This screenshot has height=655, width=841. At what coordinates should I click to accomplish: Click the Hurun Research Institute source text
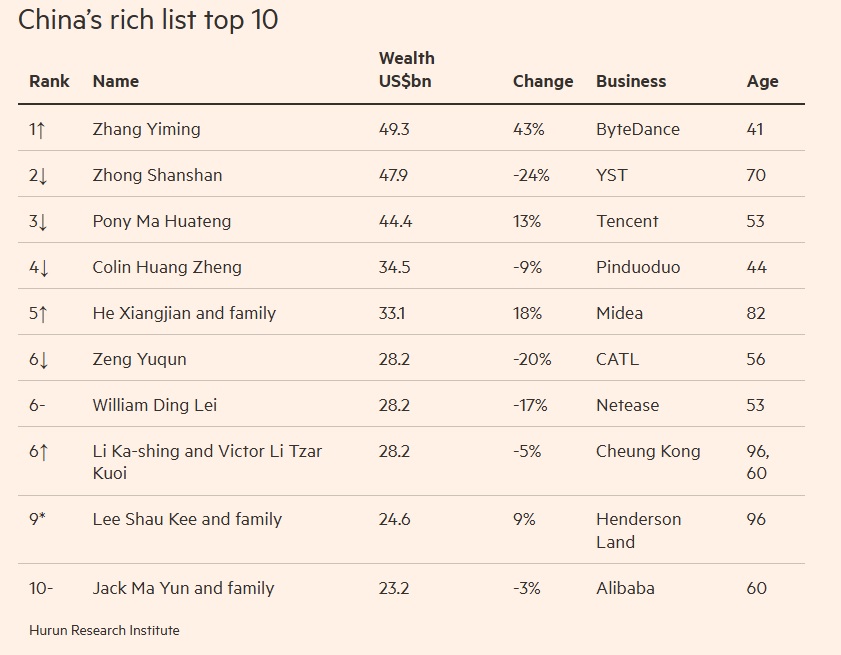point(104,630)
